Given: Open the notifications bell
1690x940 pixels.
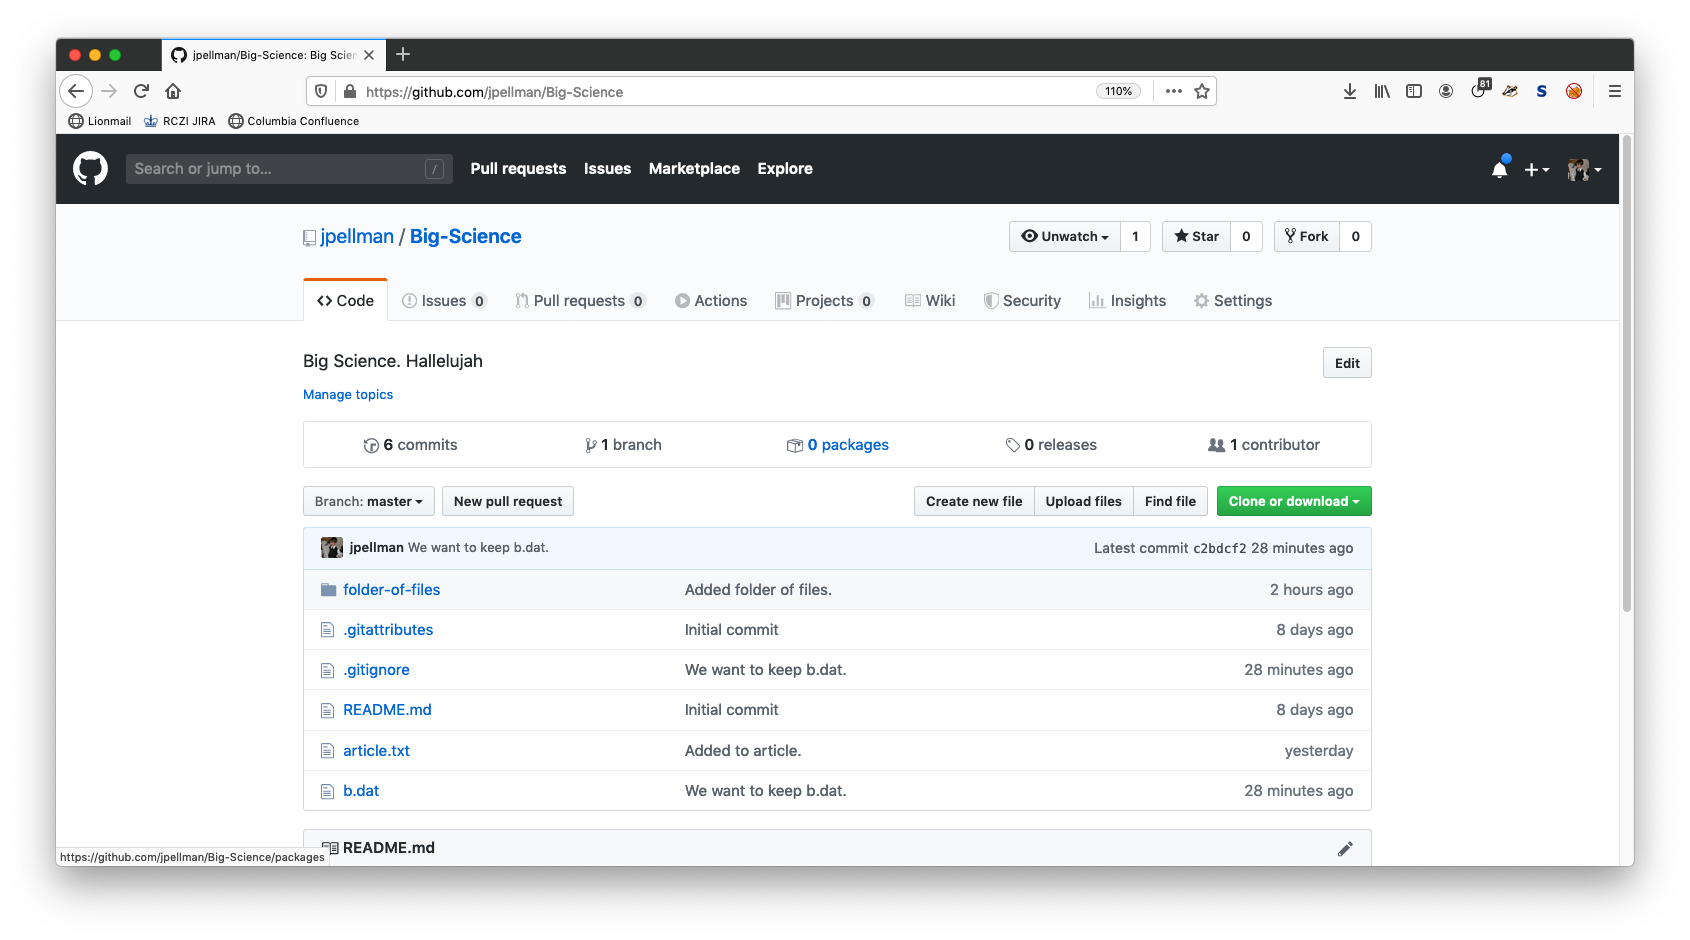Looking at the screenshot, I should (x=1499, y=169).
